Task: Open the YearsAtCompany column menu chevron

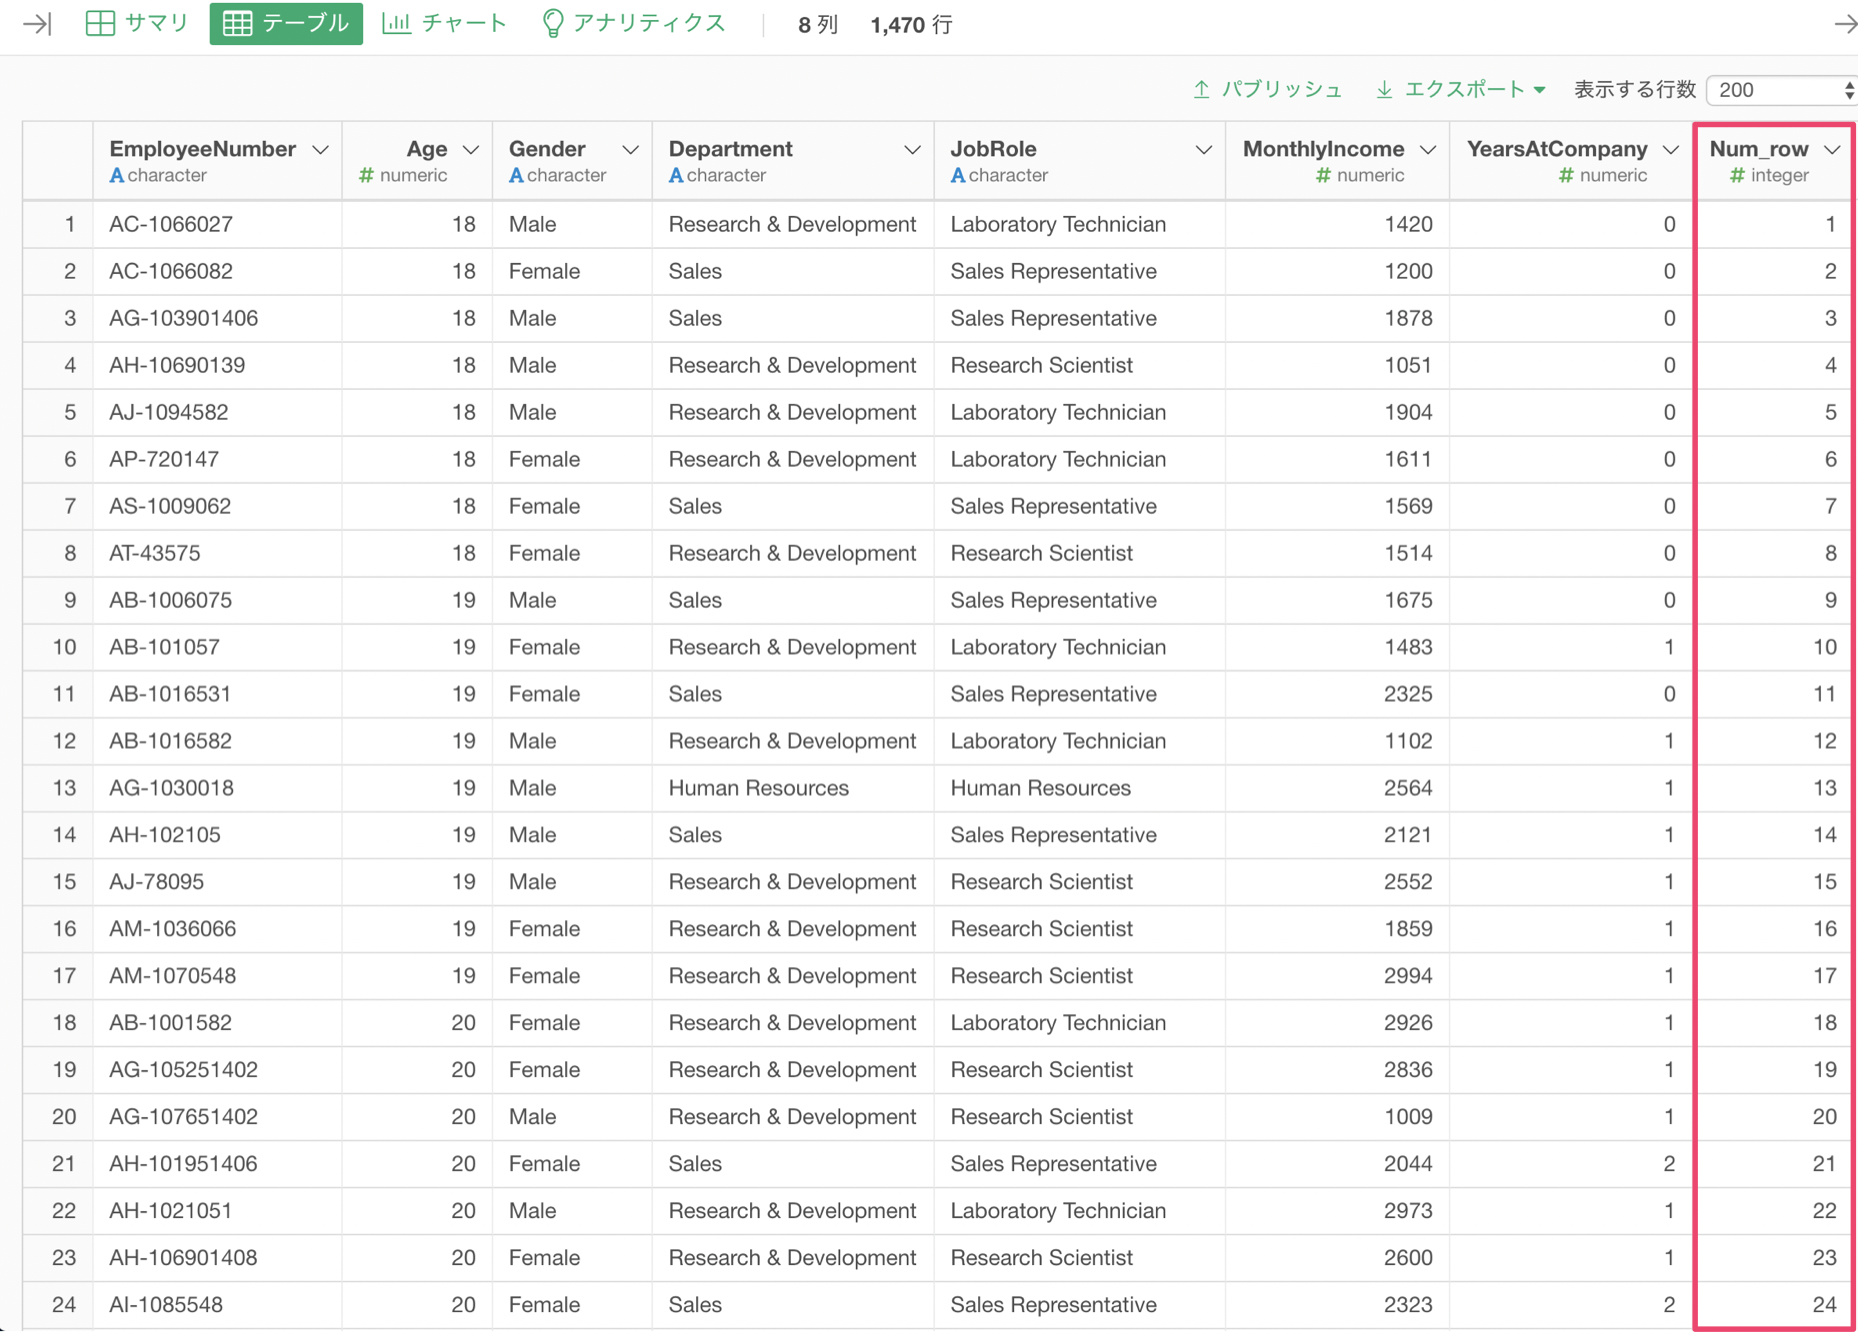Action: tap(1671, 149)
